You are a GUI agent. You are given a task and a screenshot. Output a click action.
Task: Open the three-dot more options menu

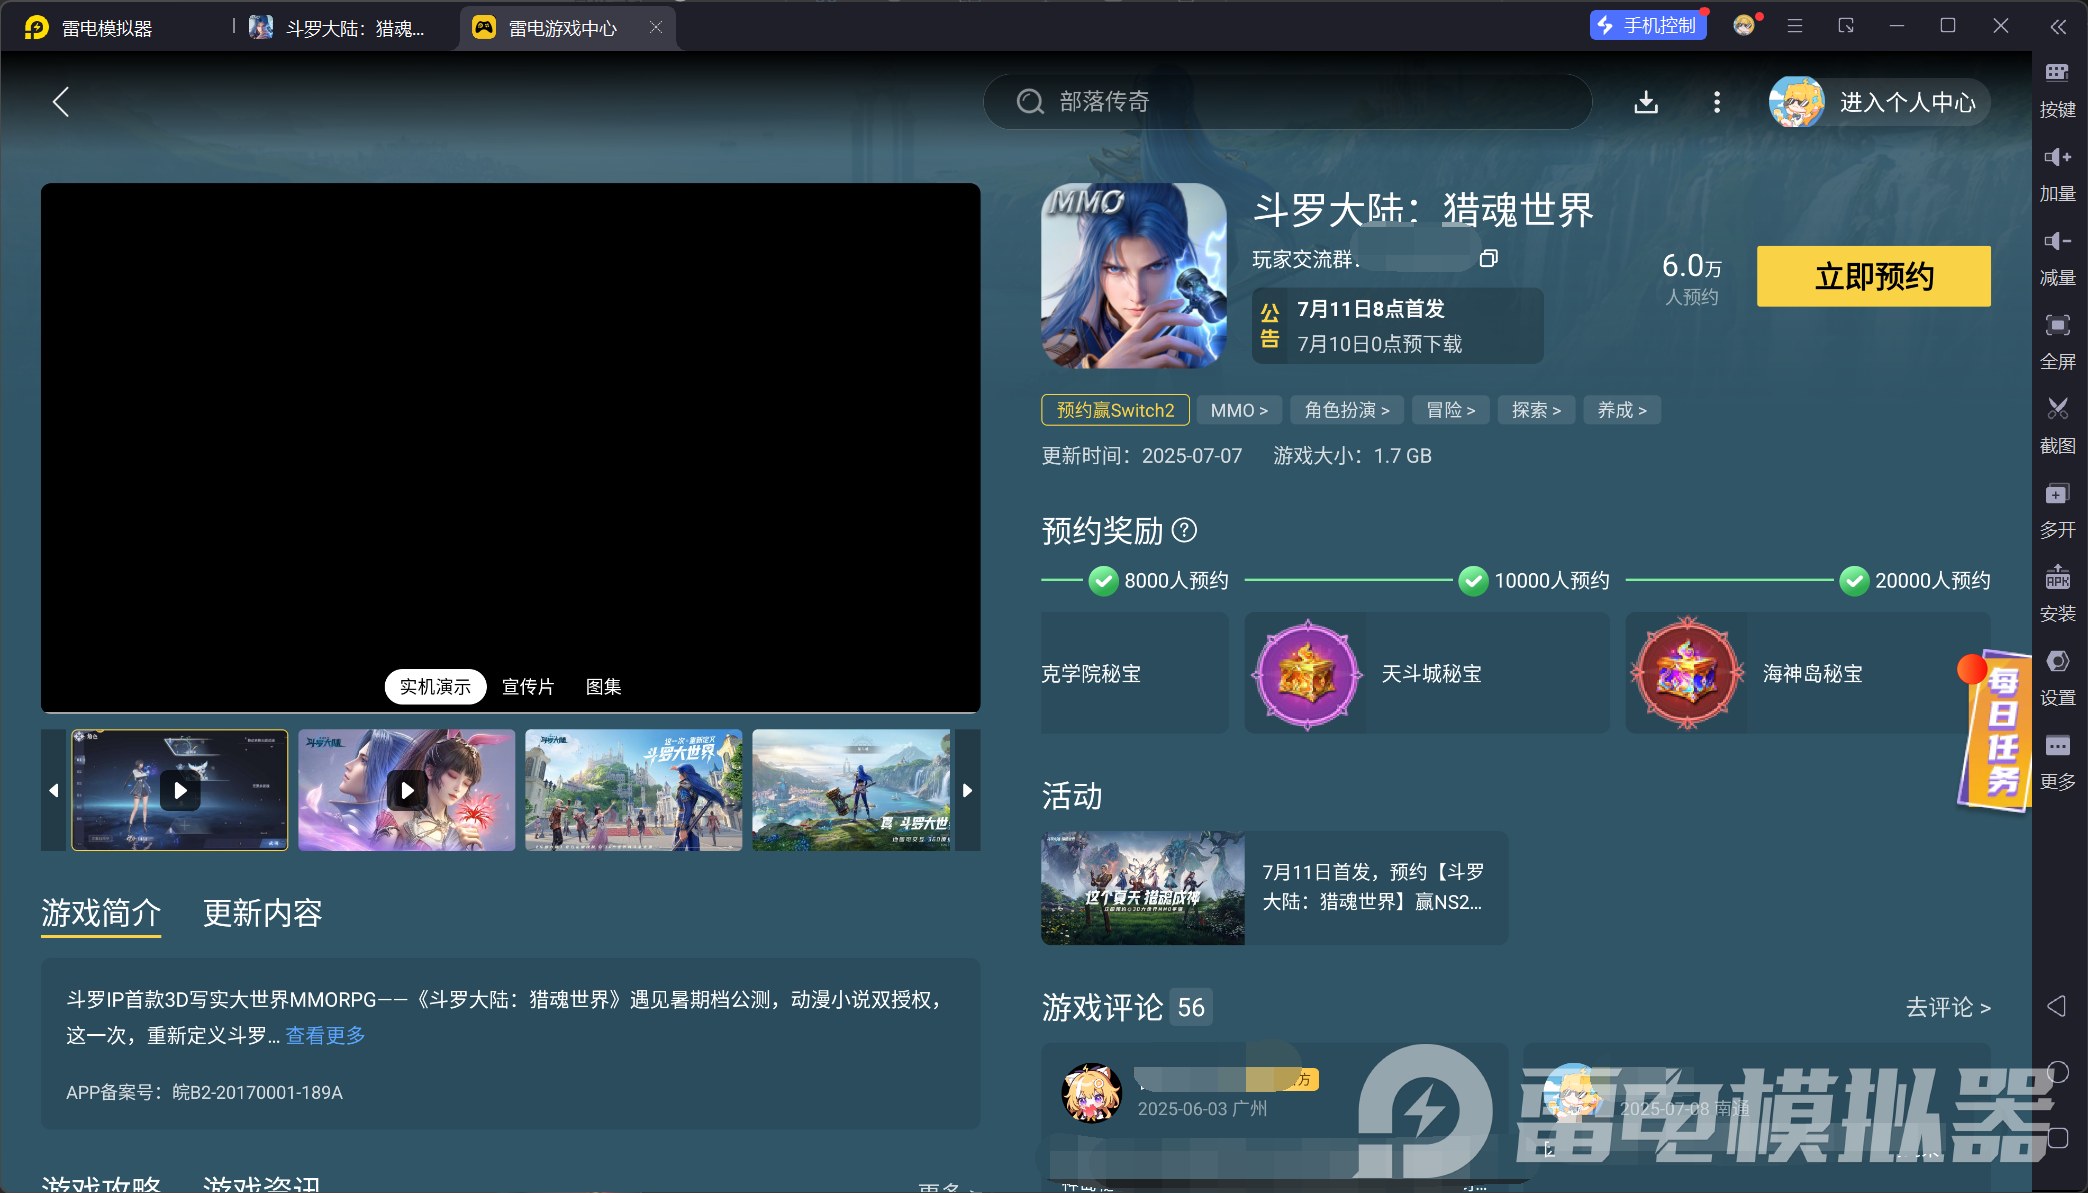[x=1717, y=102]
